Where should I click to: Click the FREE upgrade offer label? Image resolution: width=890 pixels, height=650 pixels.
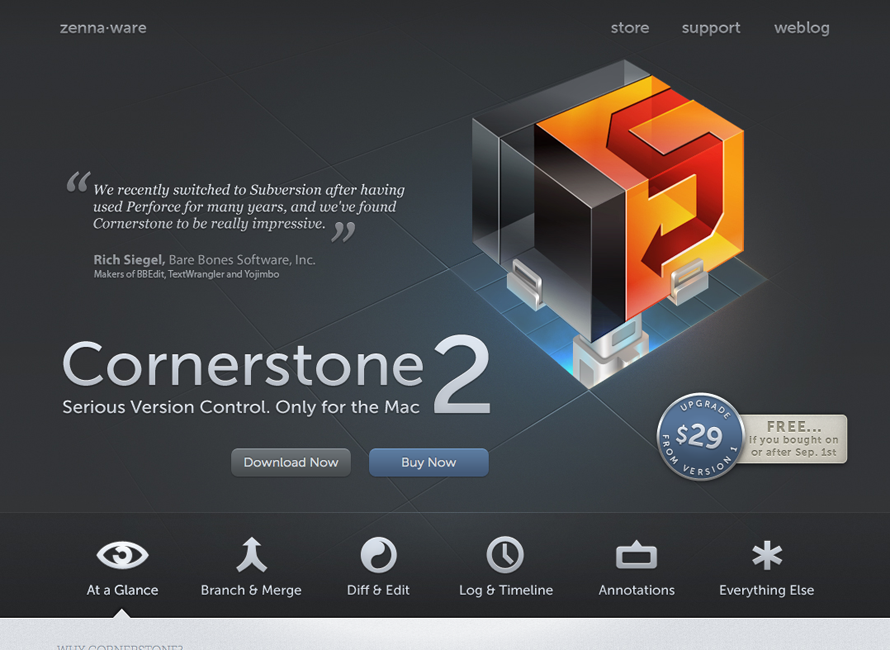pyautogui.click(x=794, y=439)
